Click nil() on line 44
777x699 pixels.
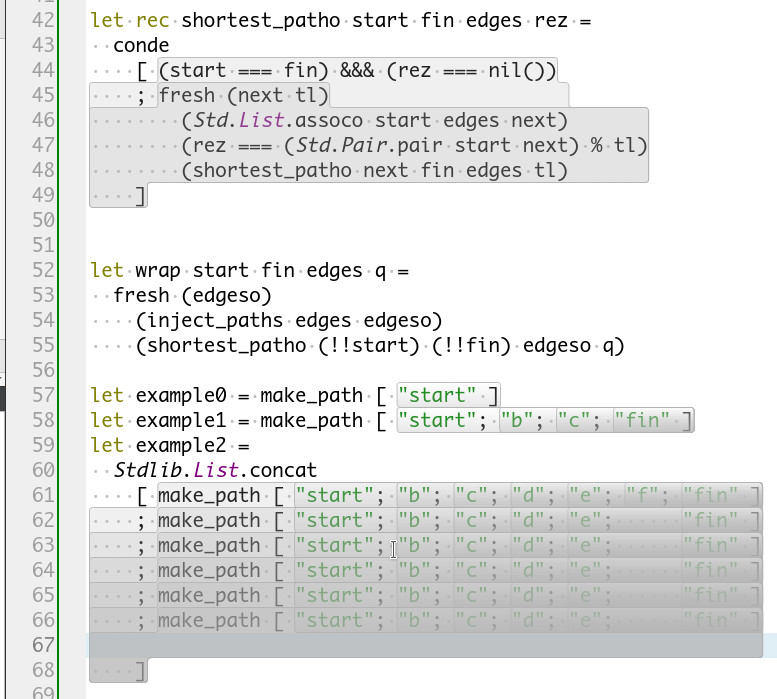pyautogui.click(x=517, y=70)
